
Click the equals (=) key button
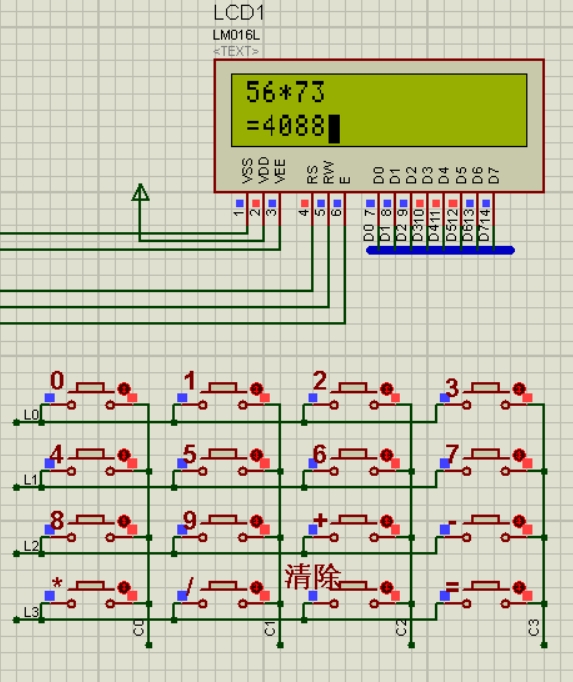[485, 586]
